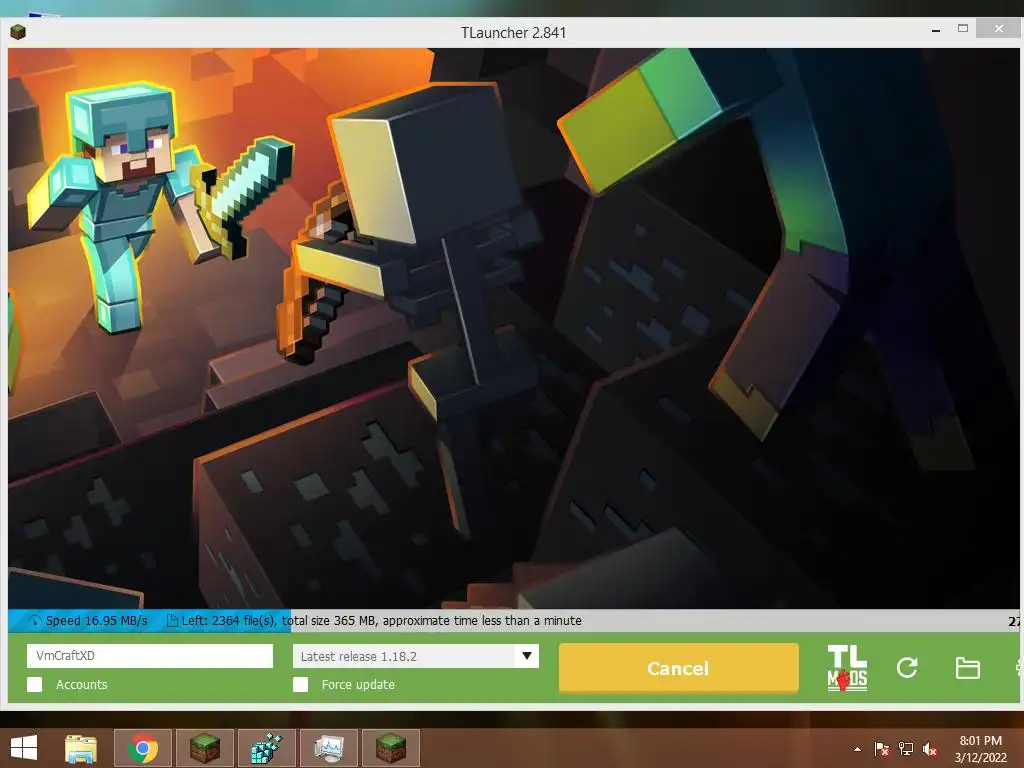This screenshot has width=1024, height=768.
Task: Click the version dropdown arrow
Action: 526,656
